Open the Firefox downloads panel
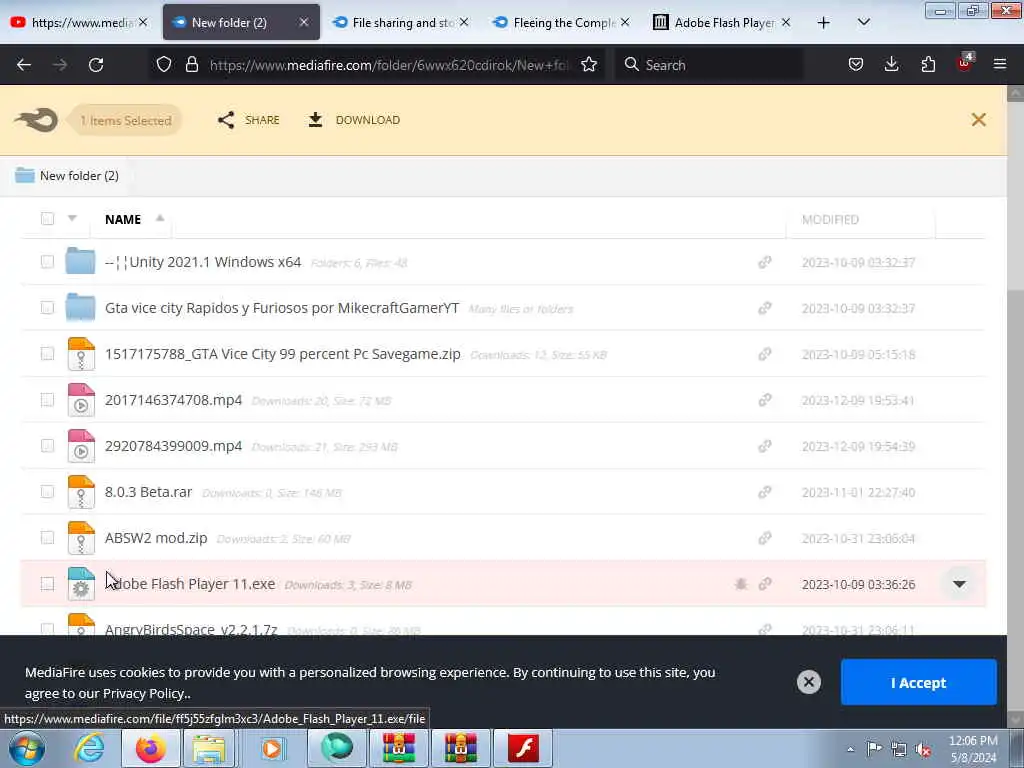This screenshot has height=768, width=1024. [891, 65]
